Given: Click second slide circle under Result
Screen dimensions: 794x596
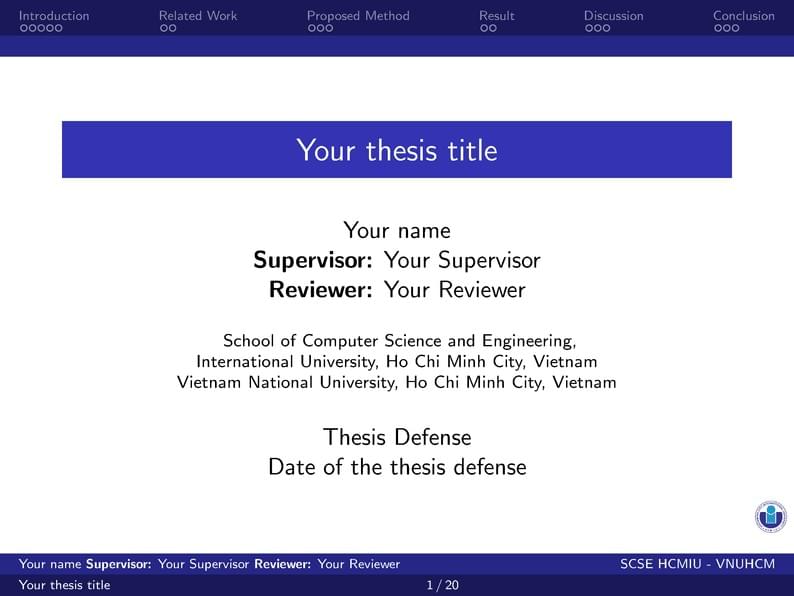Looking at the screenshot, I should (x=492, y=29).
